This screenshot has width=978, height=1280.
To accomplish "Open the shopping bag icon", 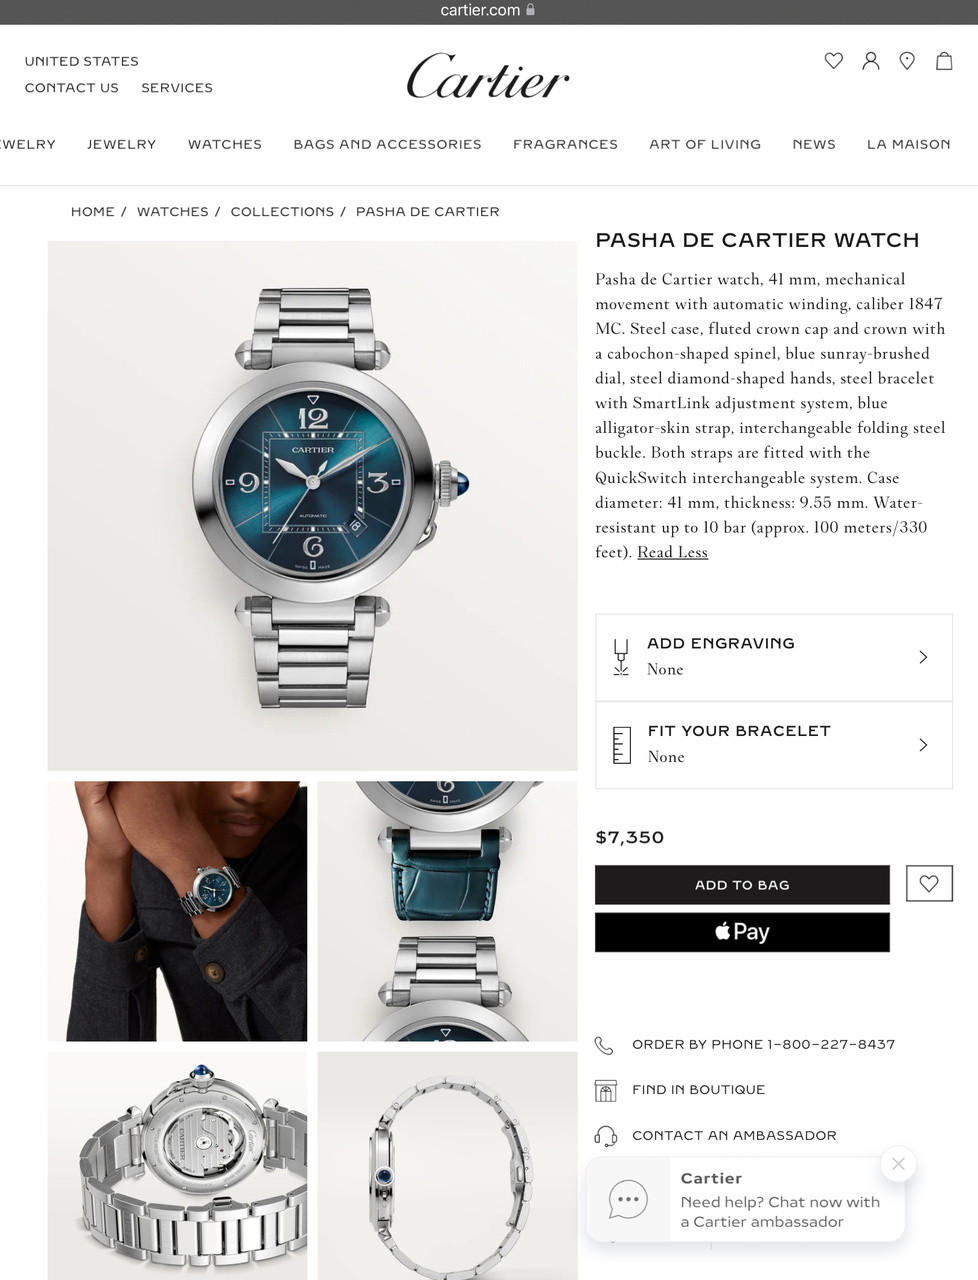I will tap(944, 61).
